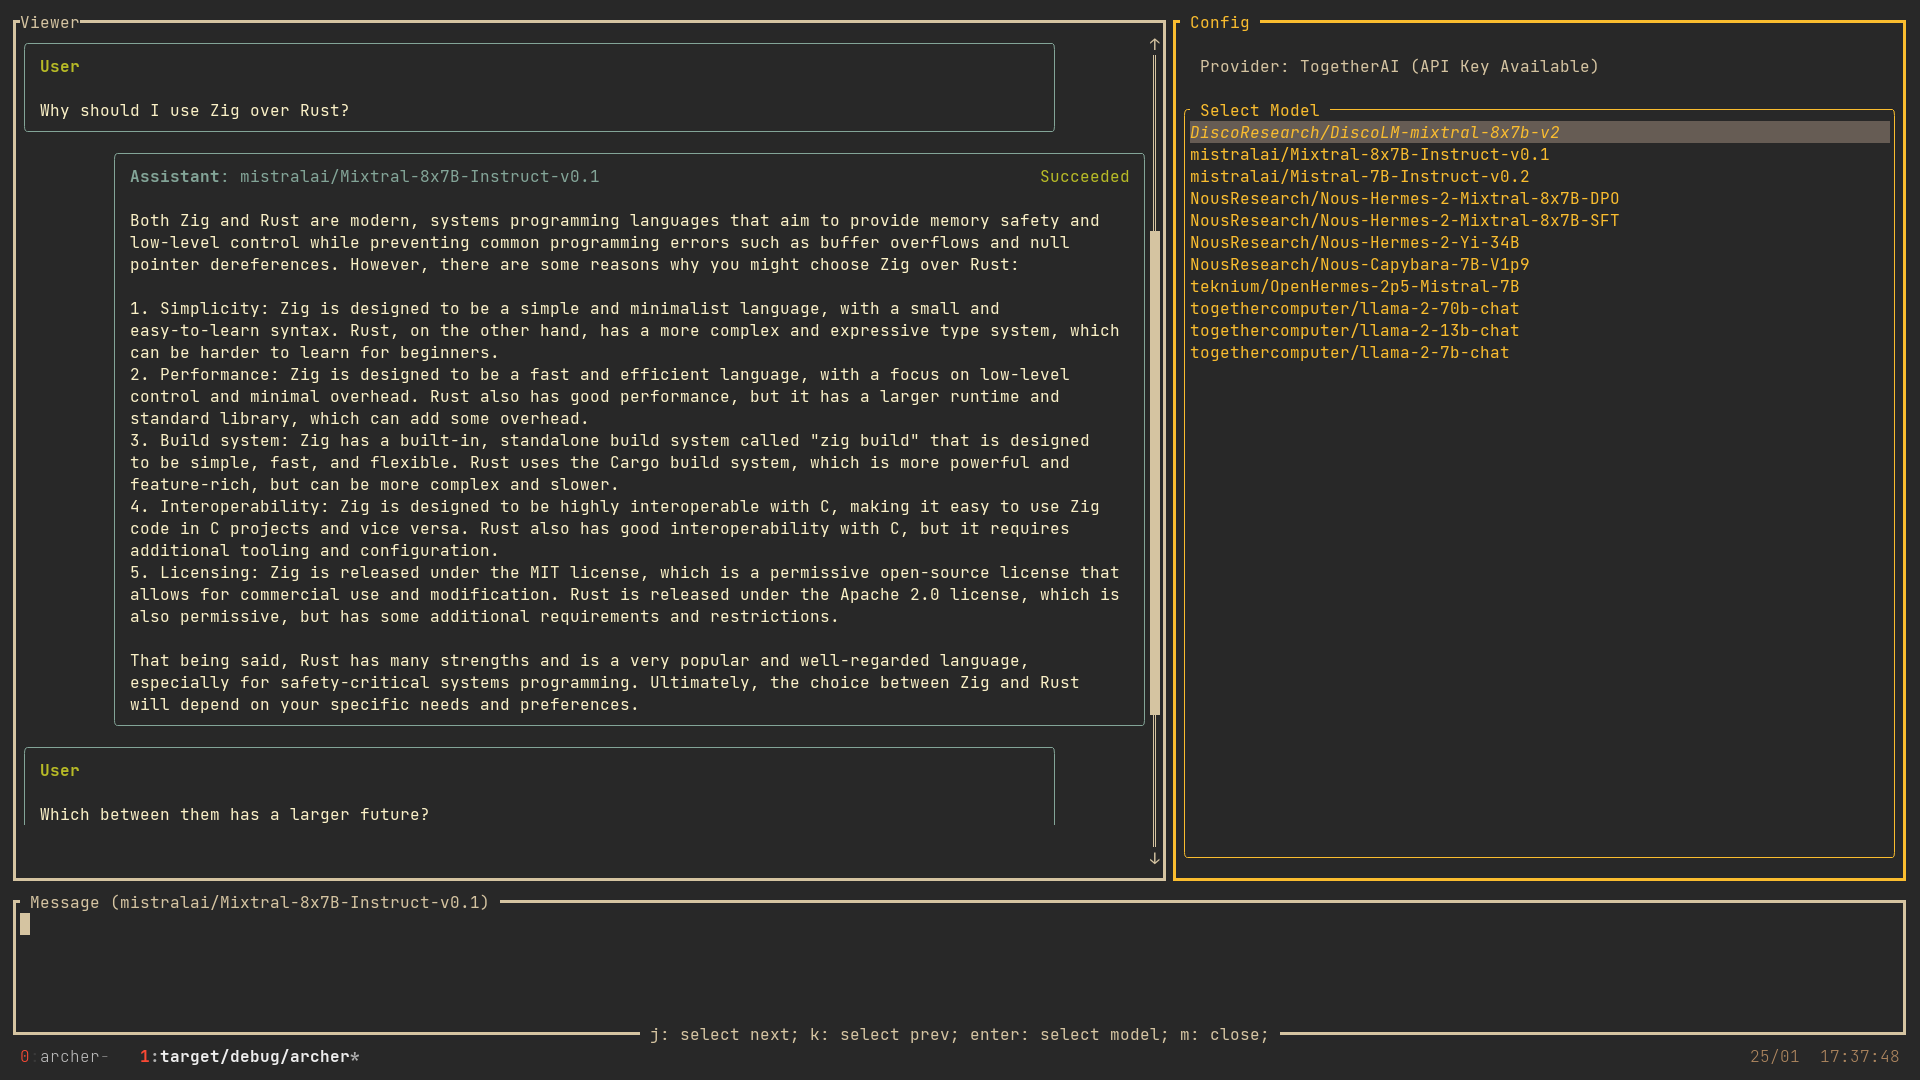Click the Assistant model header text
The image size is (1920, 1080).
pos(364,176)
